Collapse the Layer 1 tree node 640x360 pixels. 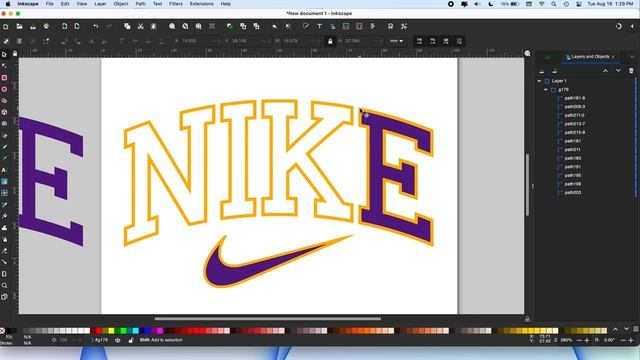[x=539, y=81]
